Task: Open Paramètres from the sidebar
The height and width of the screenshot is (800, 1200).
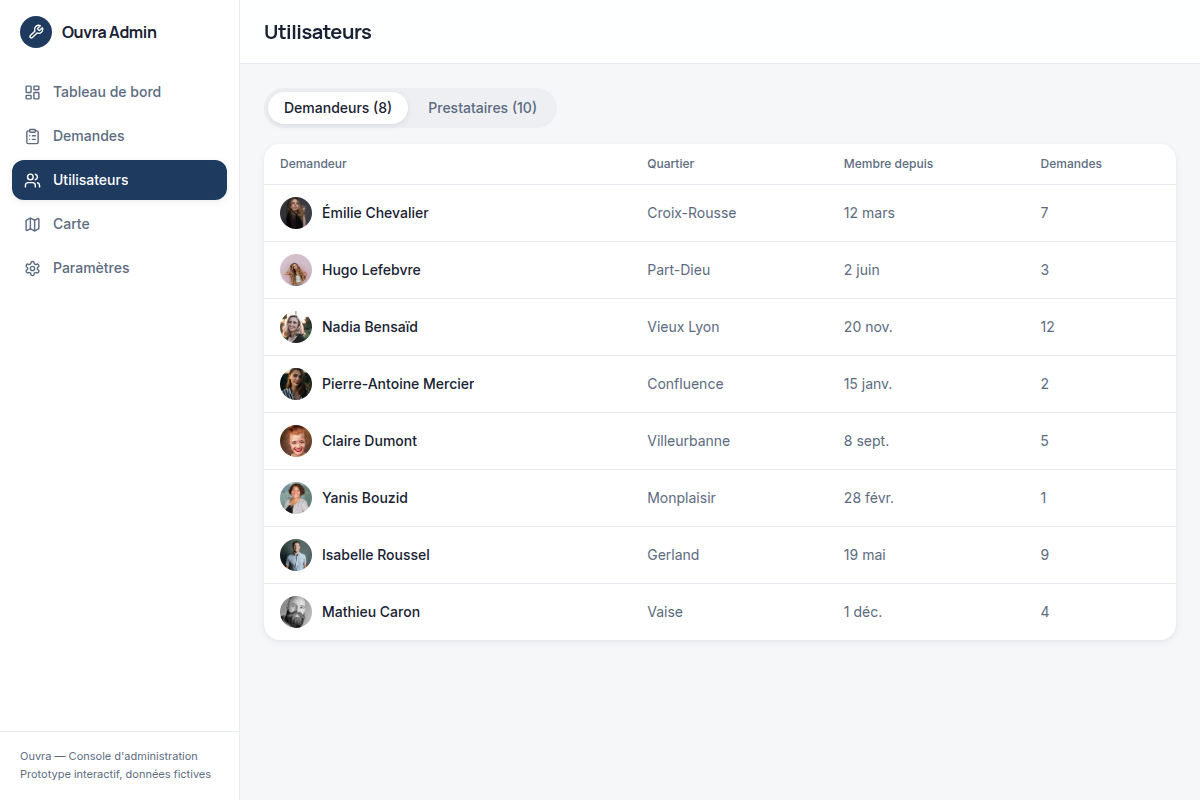Action: (x=119, y=268)
